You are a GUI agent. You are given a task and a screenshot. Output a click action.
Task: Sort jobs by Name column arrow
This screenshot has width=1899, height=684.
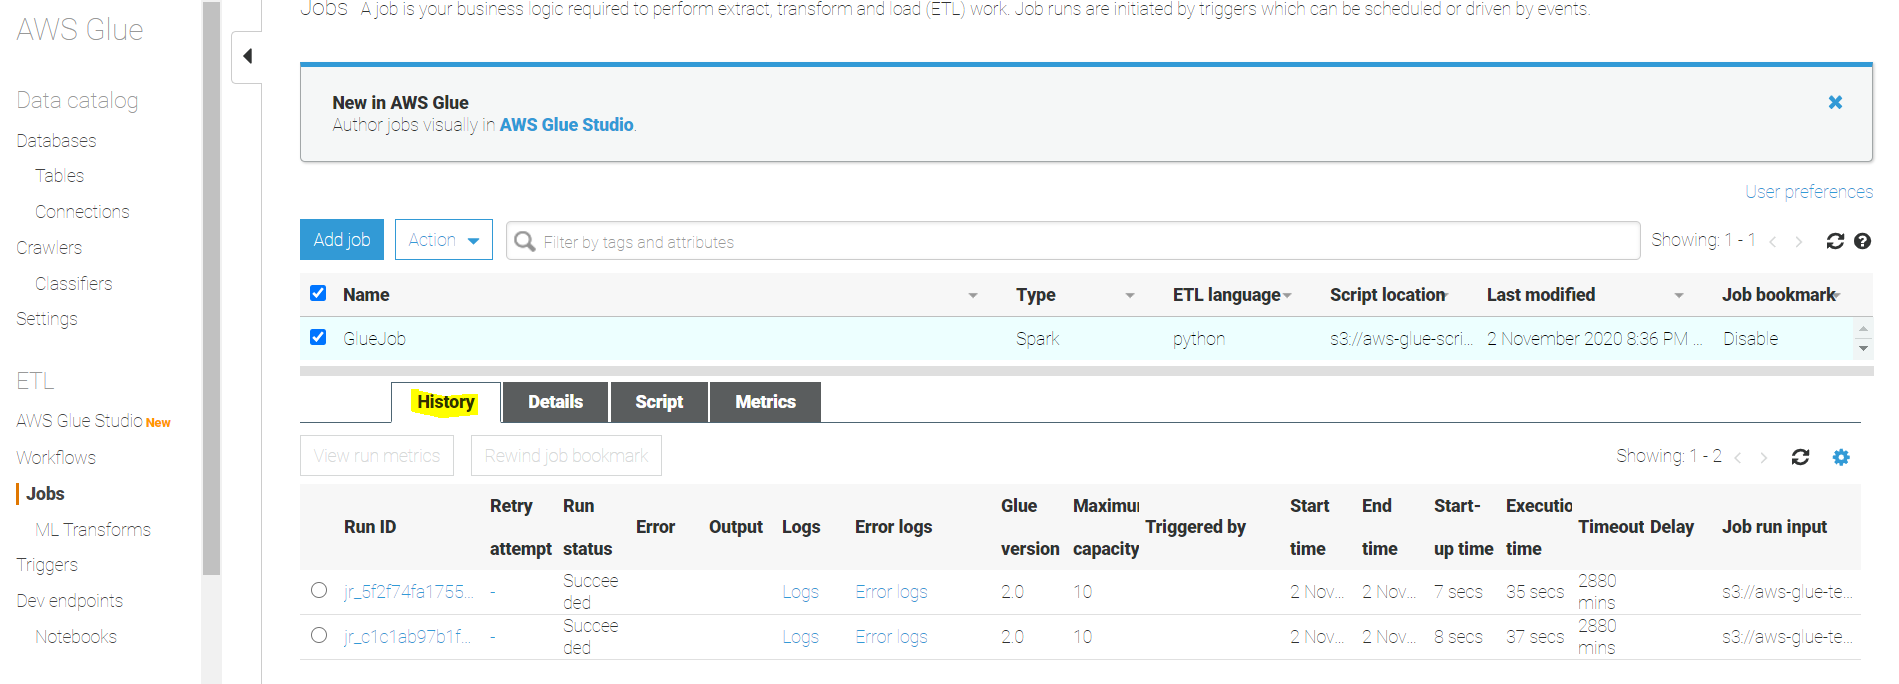coord(973,295)
